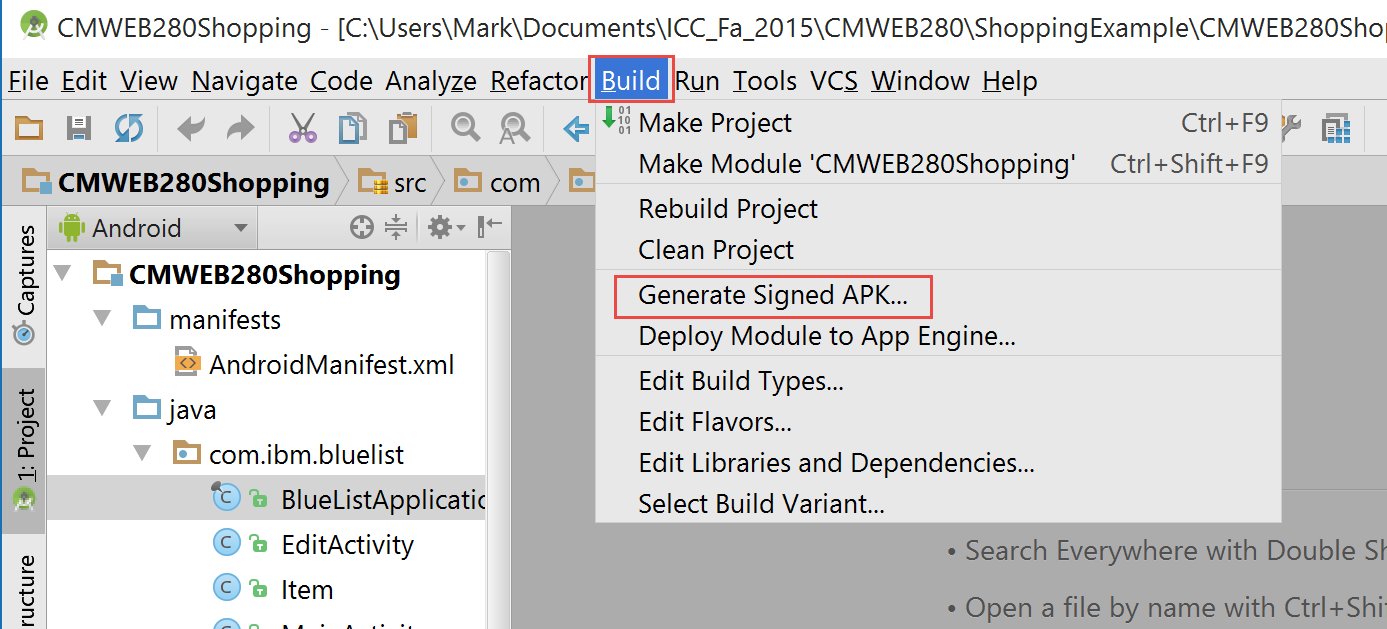Select Rebuild Project menu entry
Screen dimensions: 1387x629
pyautogui.click(x=938, y=209)
